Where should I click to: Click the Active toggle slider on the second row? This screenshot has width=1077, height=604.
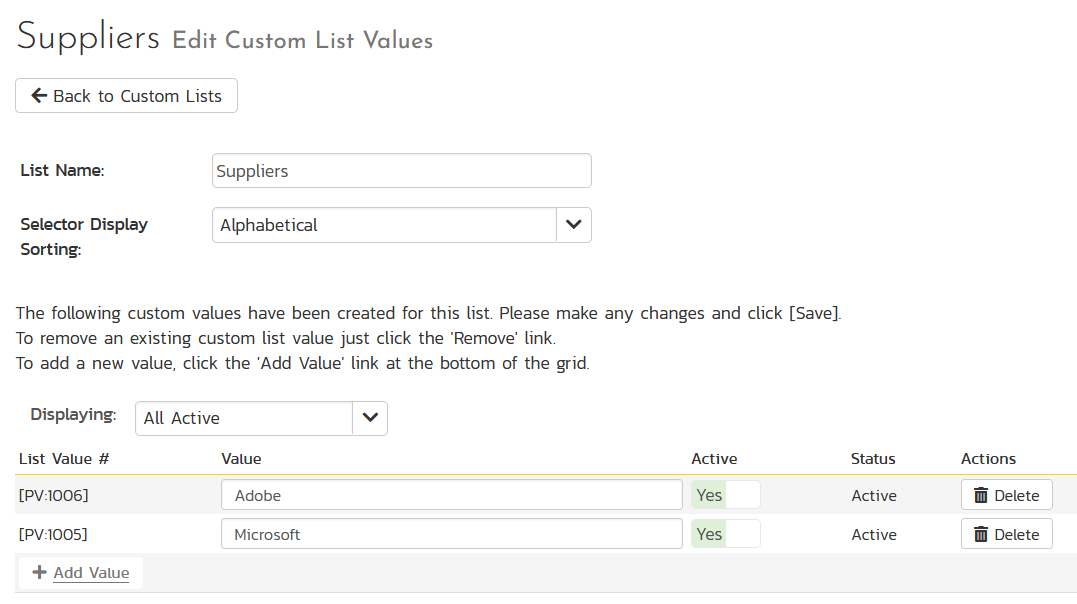(725, 533)
